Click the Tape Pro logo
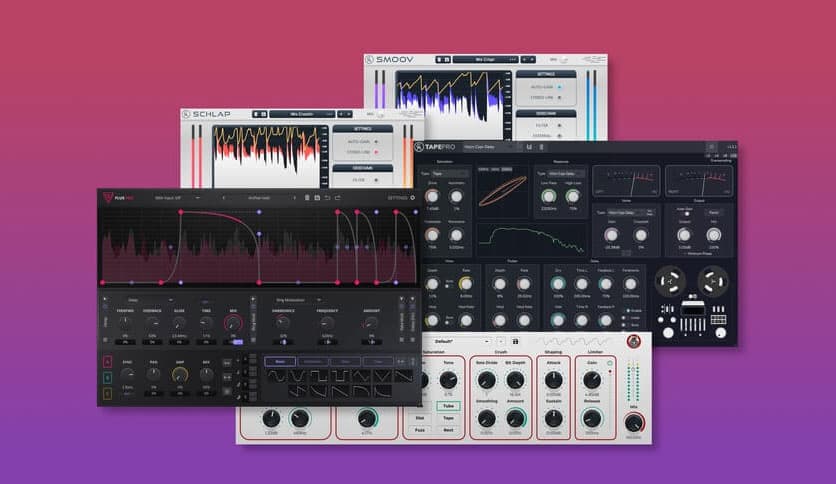 tap(419, 147)
